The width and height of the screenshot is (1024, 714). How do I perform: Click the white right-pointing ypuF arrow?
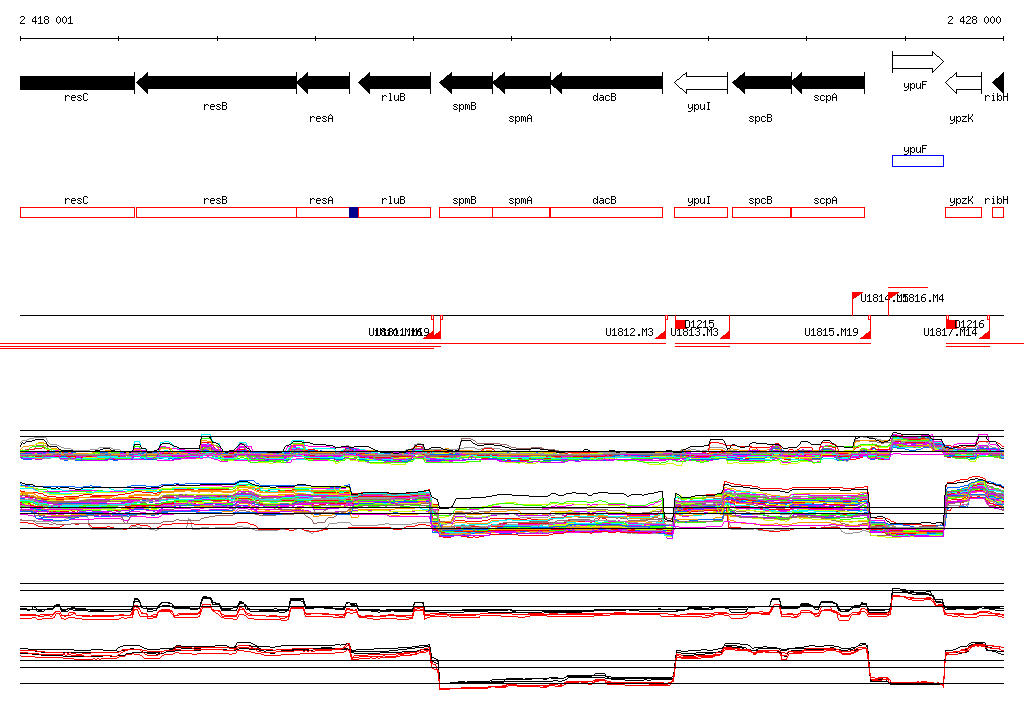tap(917, 63)
